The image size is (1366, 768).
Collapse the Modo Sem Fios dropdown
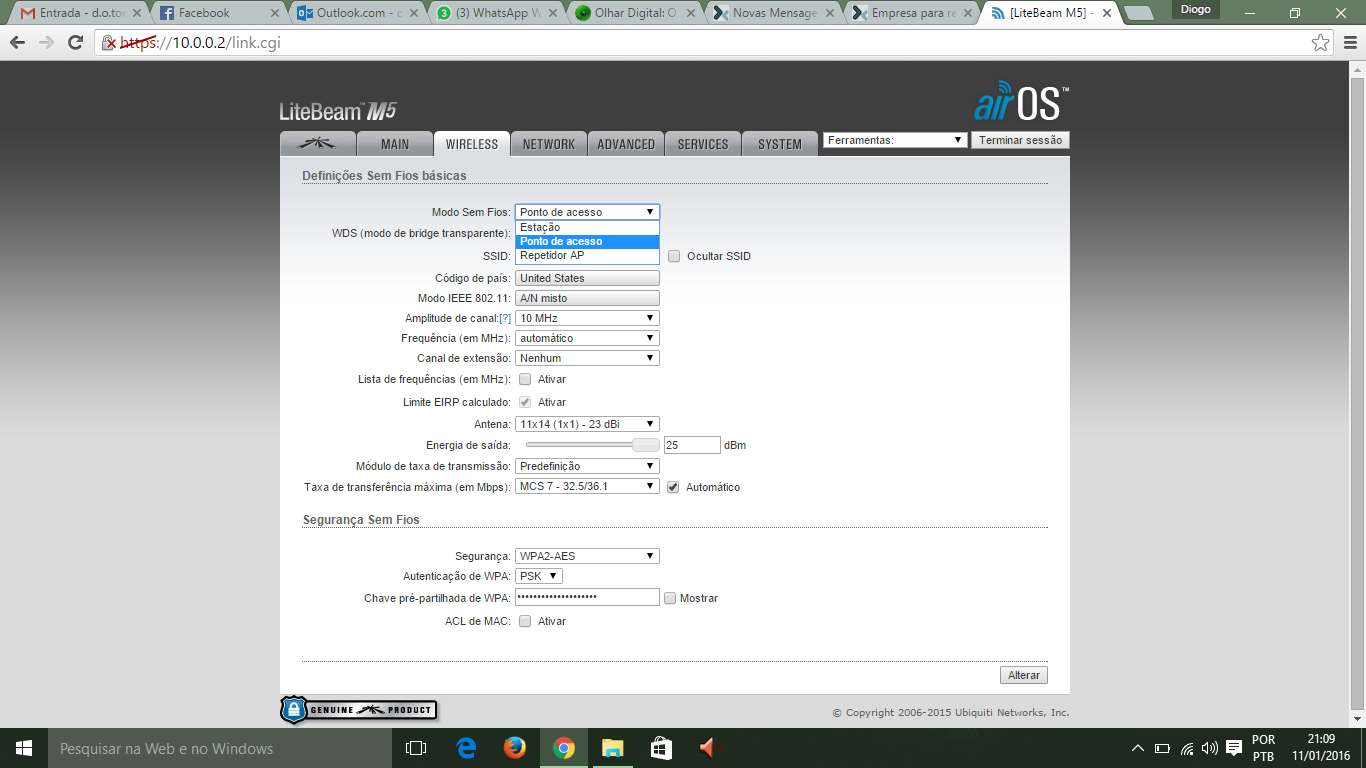pos(587,212)
